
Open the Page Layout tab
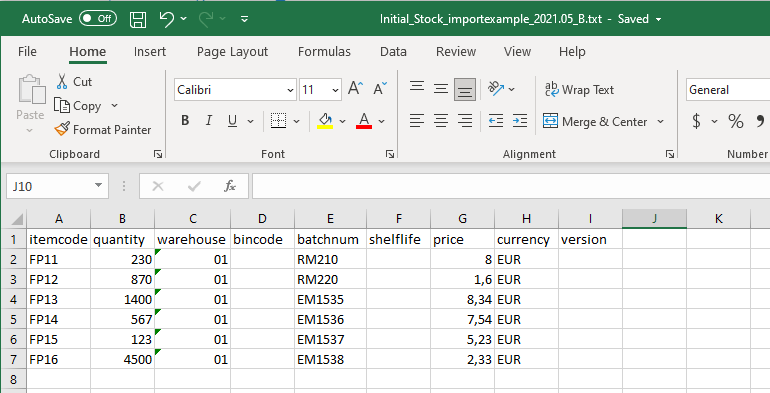tap(232, 52)
